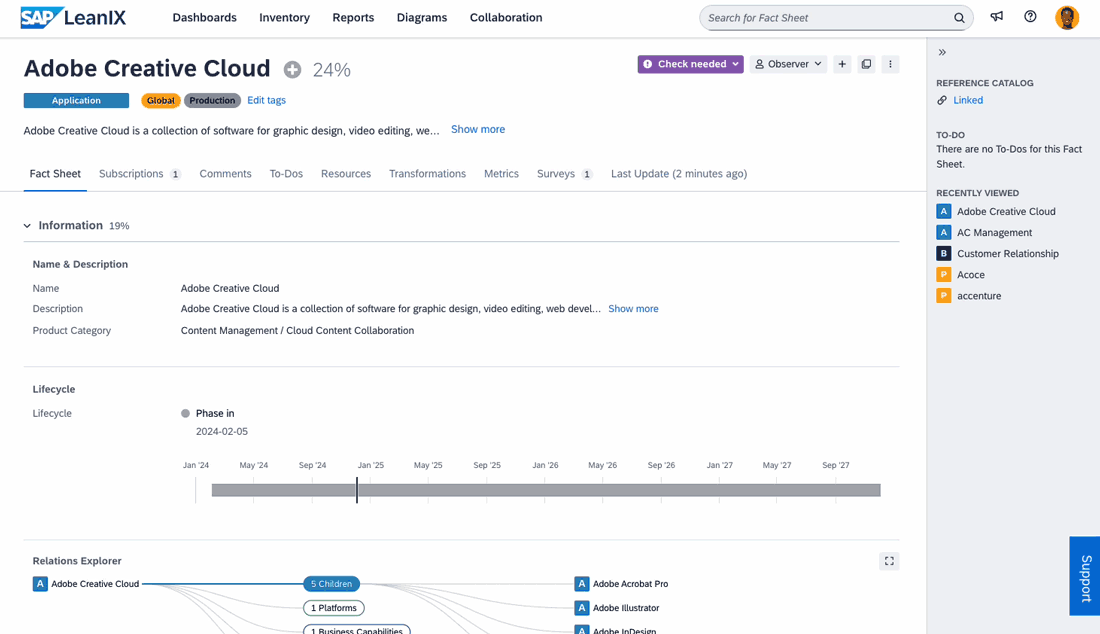Image resolution: width=1100 pixels, height=634 pixels.
Task: Collapse the right sidebar with double chevron
Action: tap(942, 53)
